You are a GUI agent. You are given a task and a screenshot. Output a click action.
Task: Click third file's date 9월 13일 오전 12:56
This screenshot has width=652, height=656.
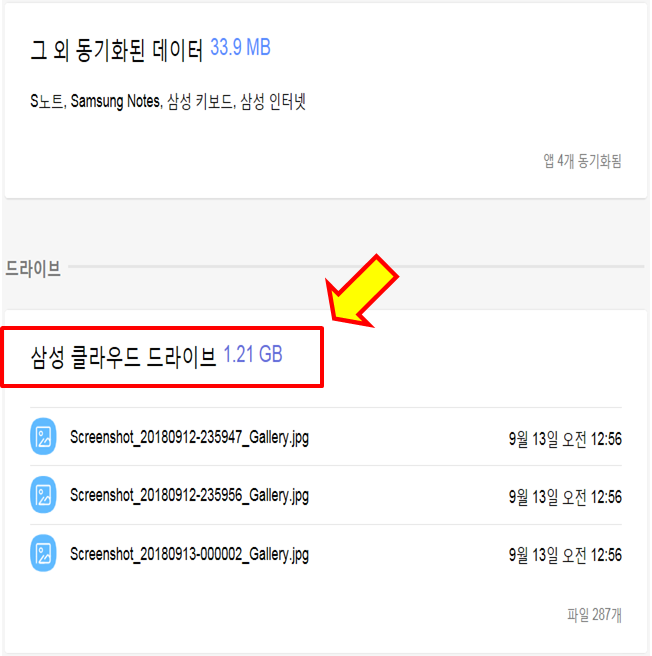pos(565,555)
